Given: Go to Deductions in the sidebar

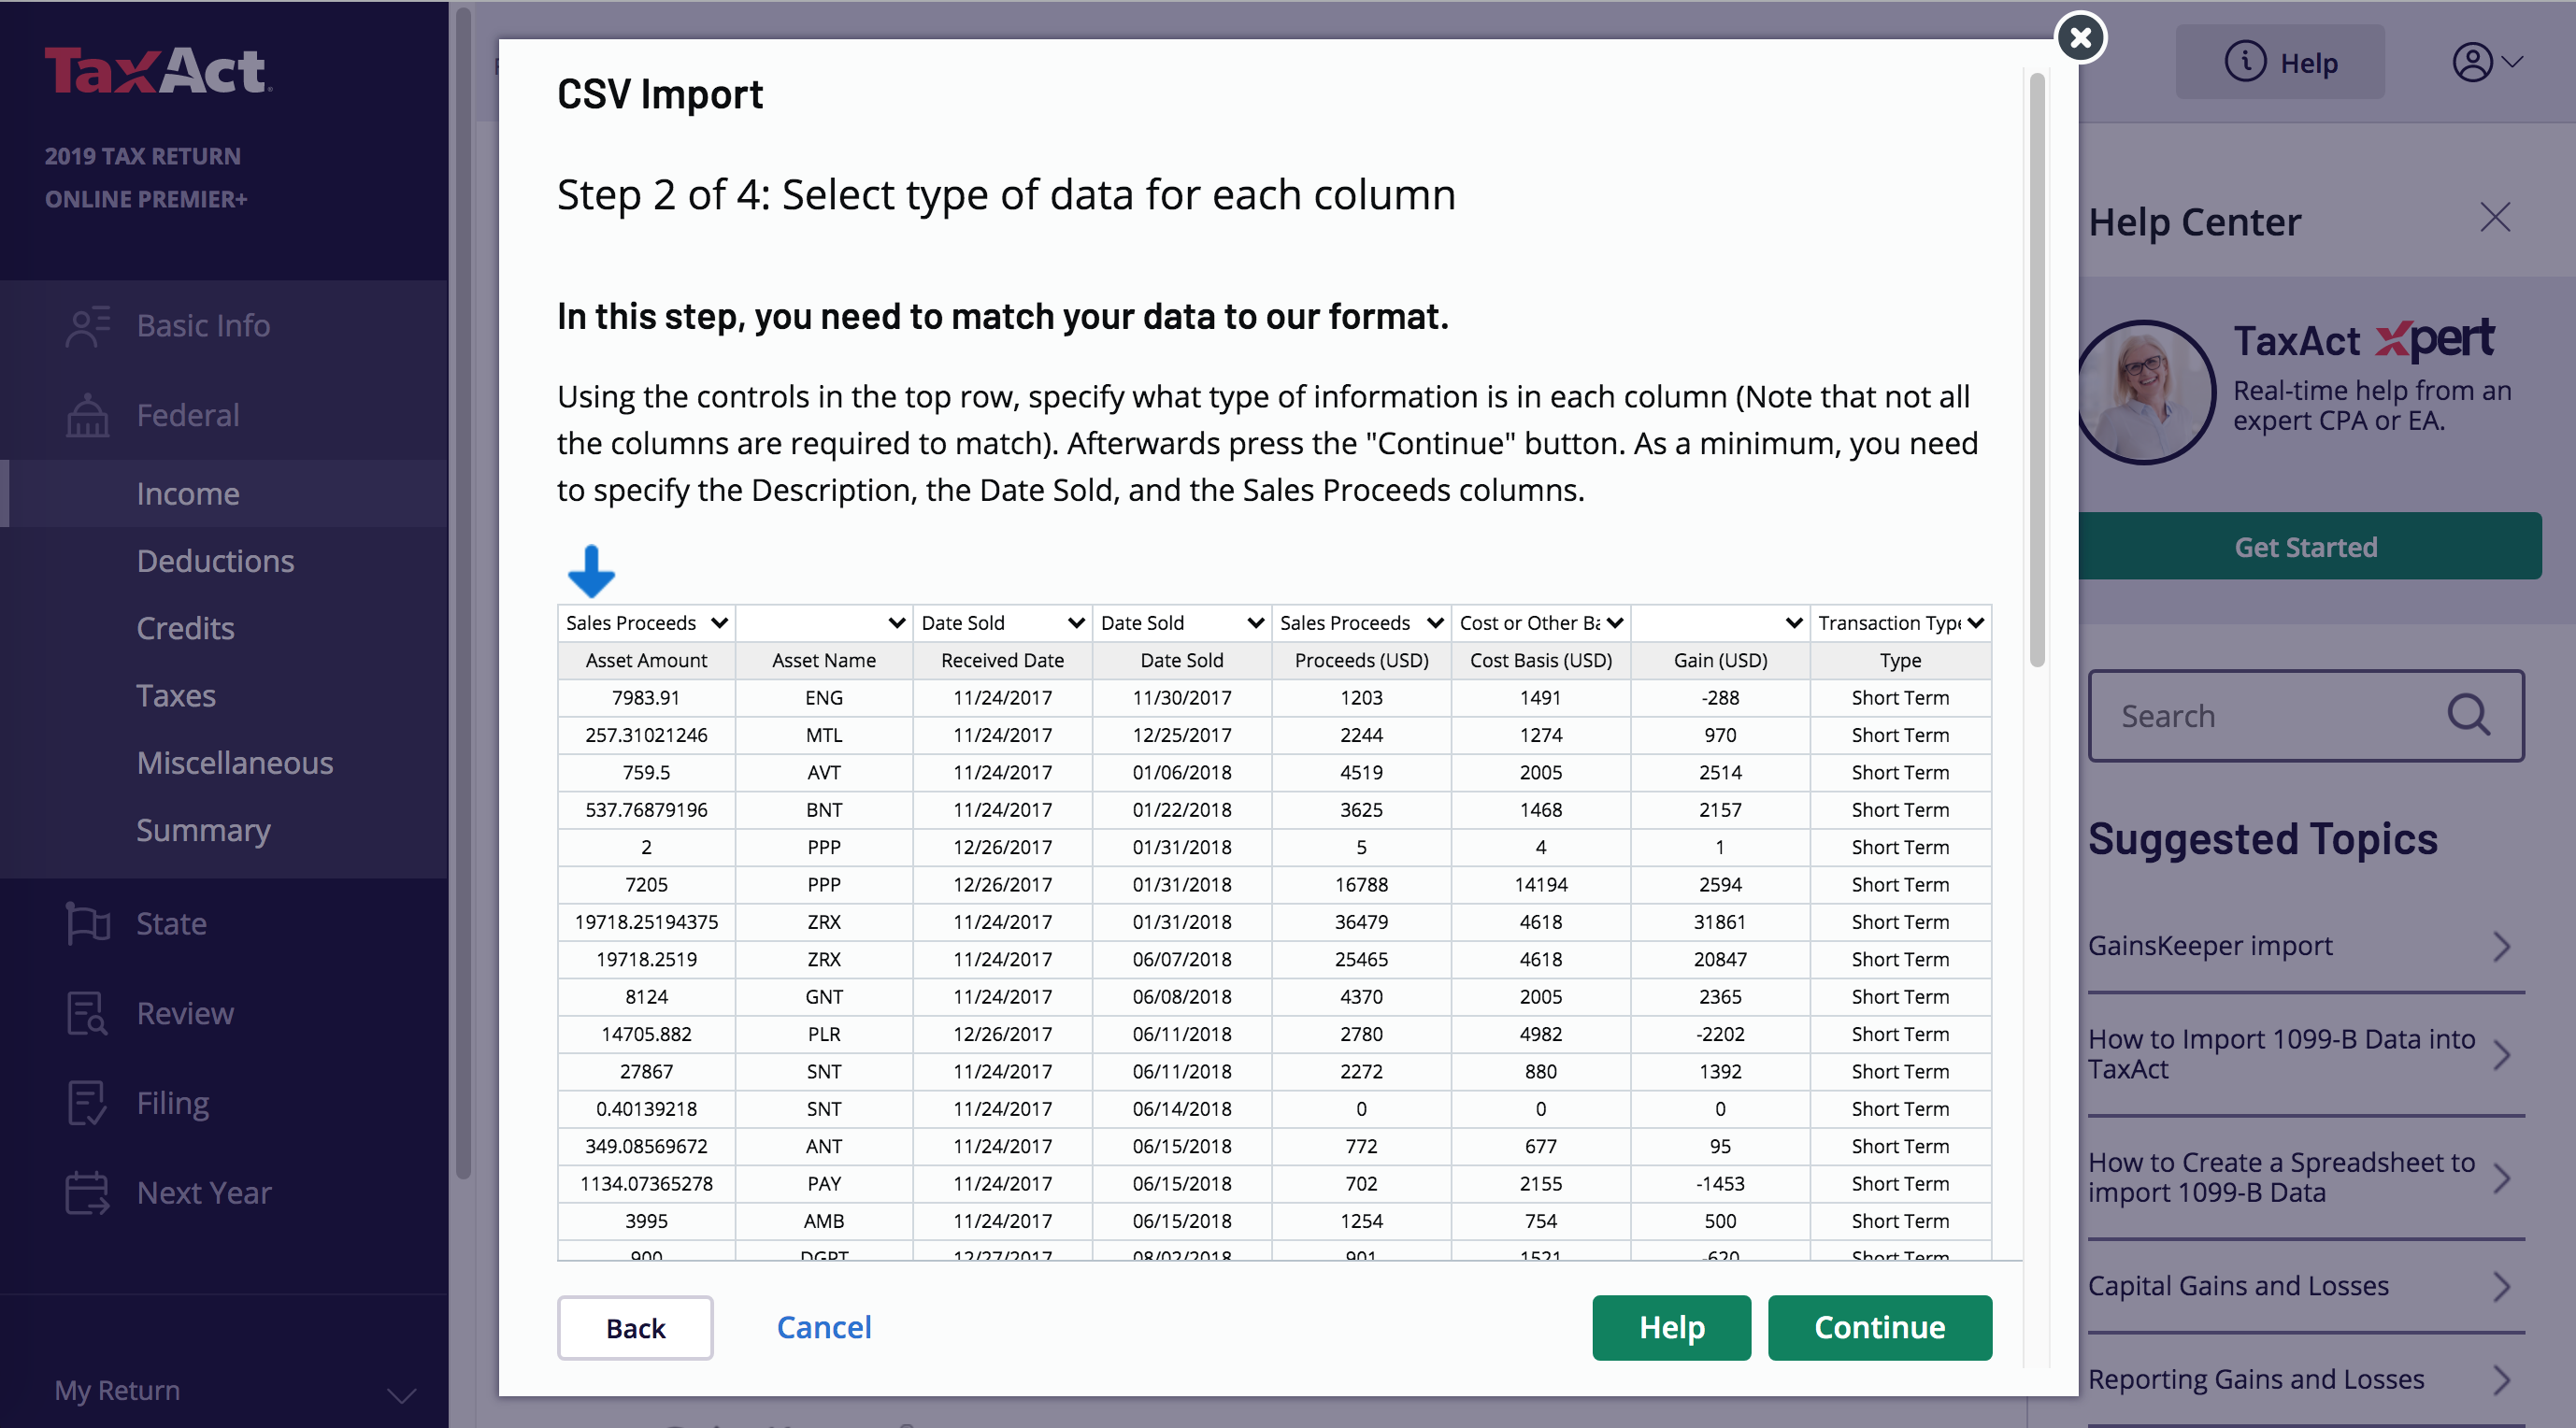Looking at the screenshot, I should [x=215, y=561].
